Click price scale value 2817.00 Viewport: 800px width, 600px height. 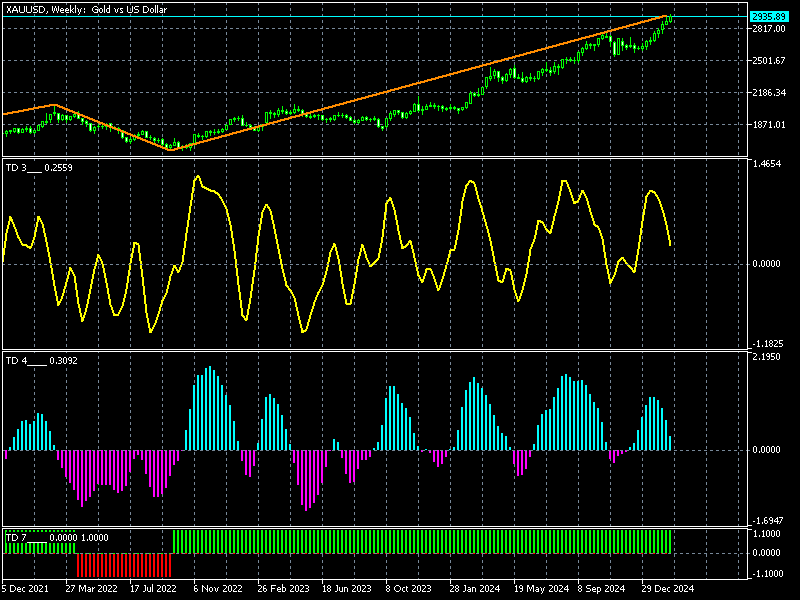(768, 29)
